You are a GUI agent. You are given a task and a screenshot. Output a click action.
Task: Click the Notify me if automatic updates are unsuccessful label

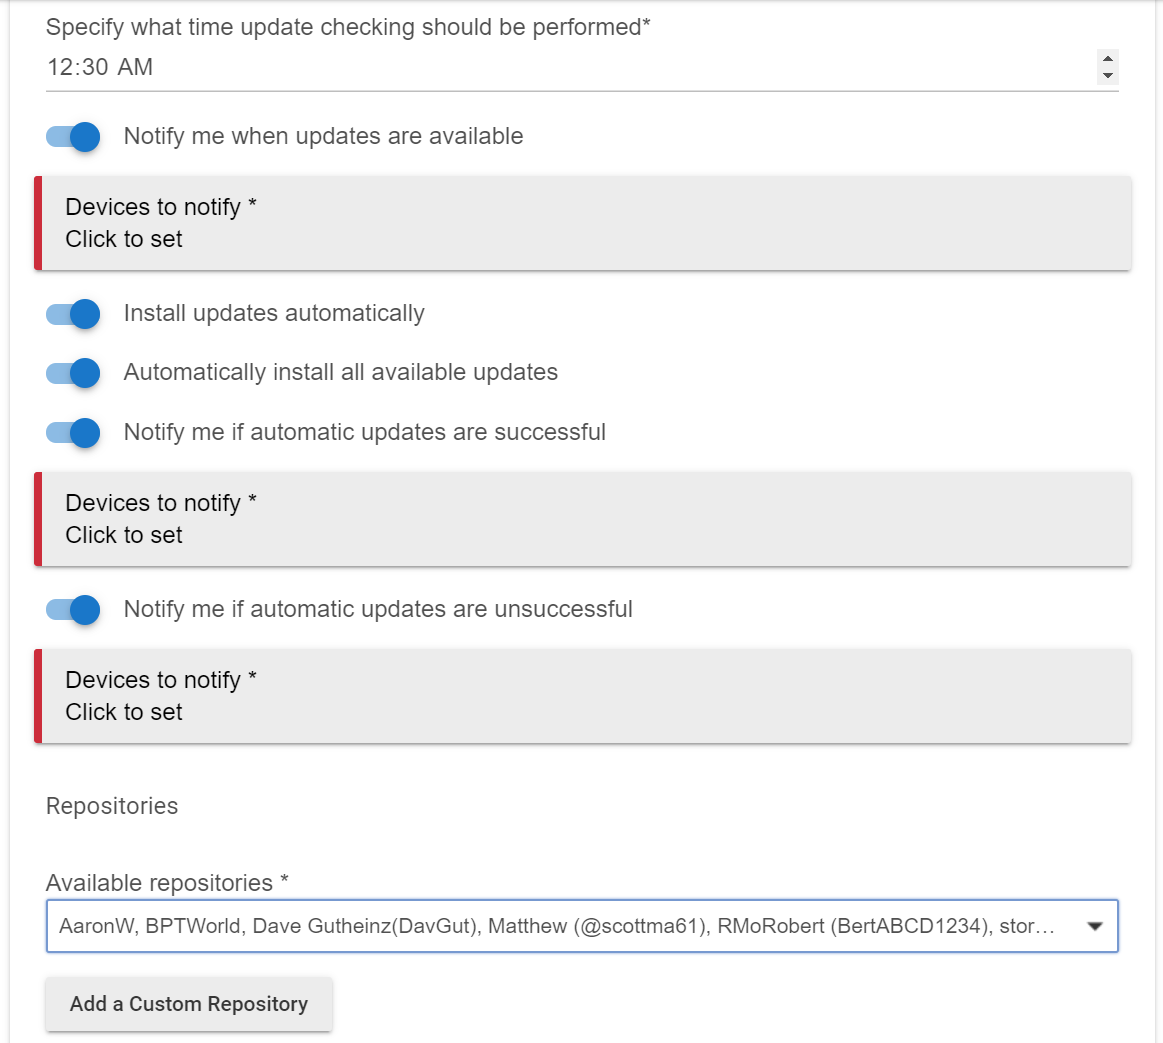[378, 609]
